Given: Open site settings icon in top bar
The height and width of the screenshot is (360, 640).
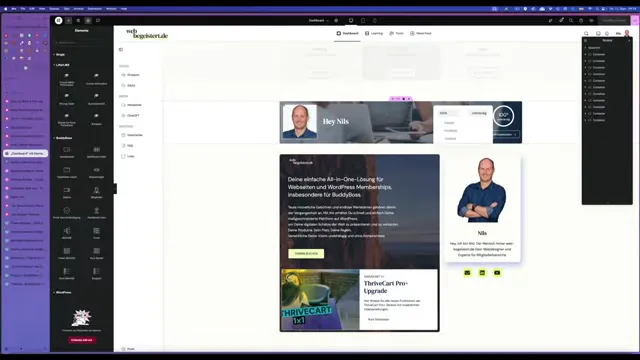Looking at the screenshot, I should 78,20.
